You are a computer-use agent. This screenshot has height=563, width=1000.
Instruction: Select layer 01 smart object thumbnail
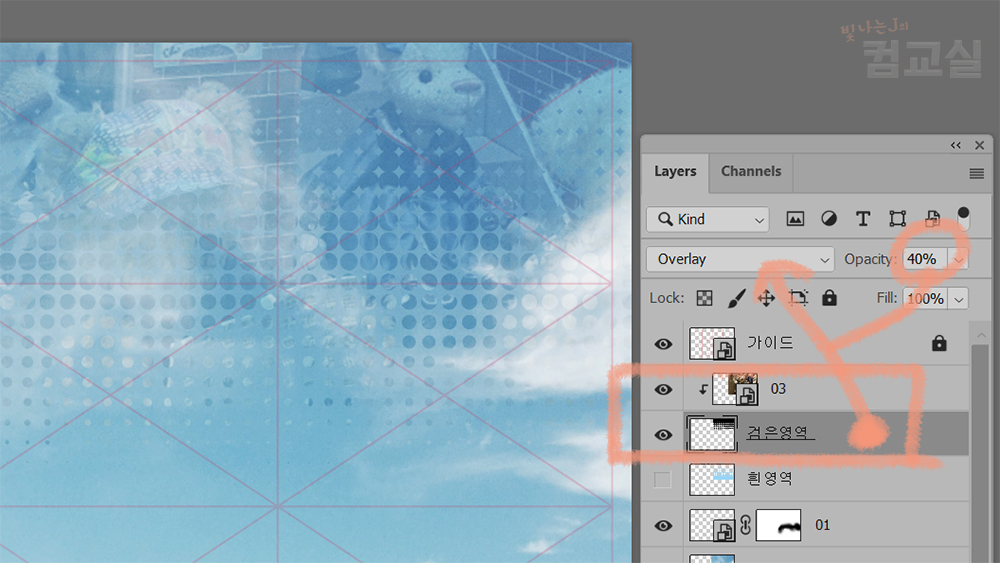[x=712, y=525]
